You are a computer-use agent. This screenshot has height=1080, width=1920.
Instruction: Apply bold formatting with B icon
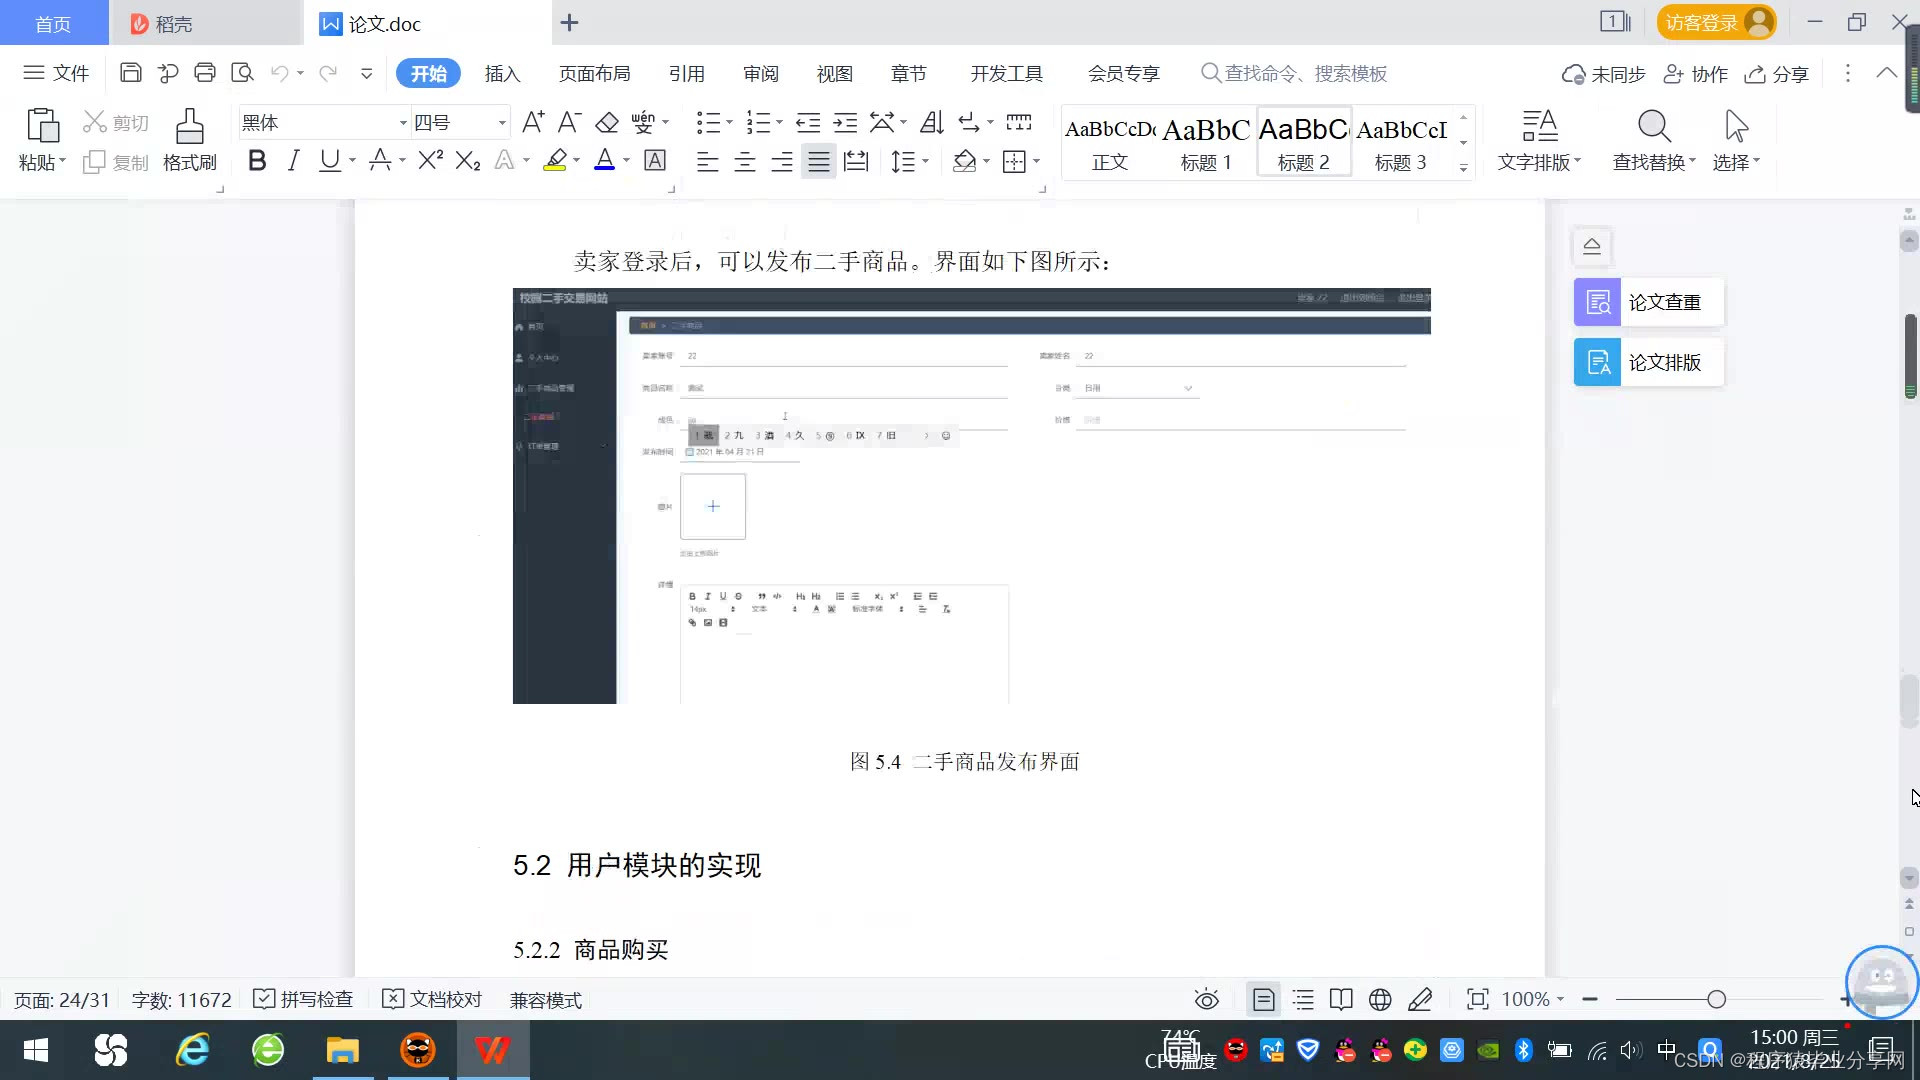pos(257,161)
